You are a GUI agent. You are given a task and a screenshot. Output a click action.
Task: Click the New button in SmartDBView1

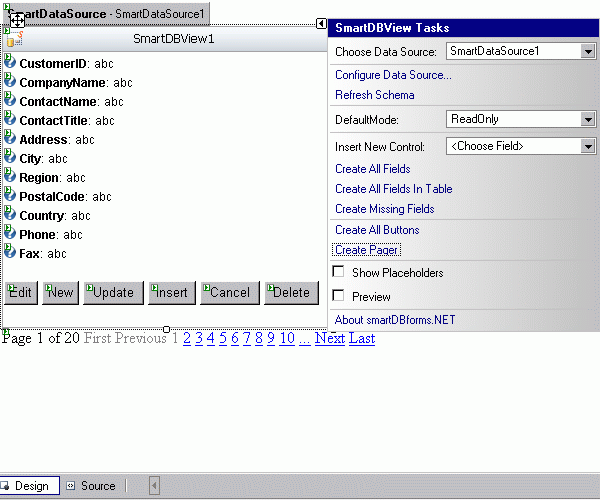[60, 293]
